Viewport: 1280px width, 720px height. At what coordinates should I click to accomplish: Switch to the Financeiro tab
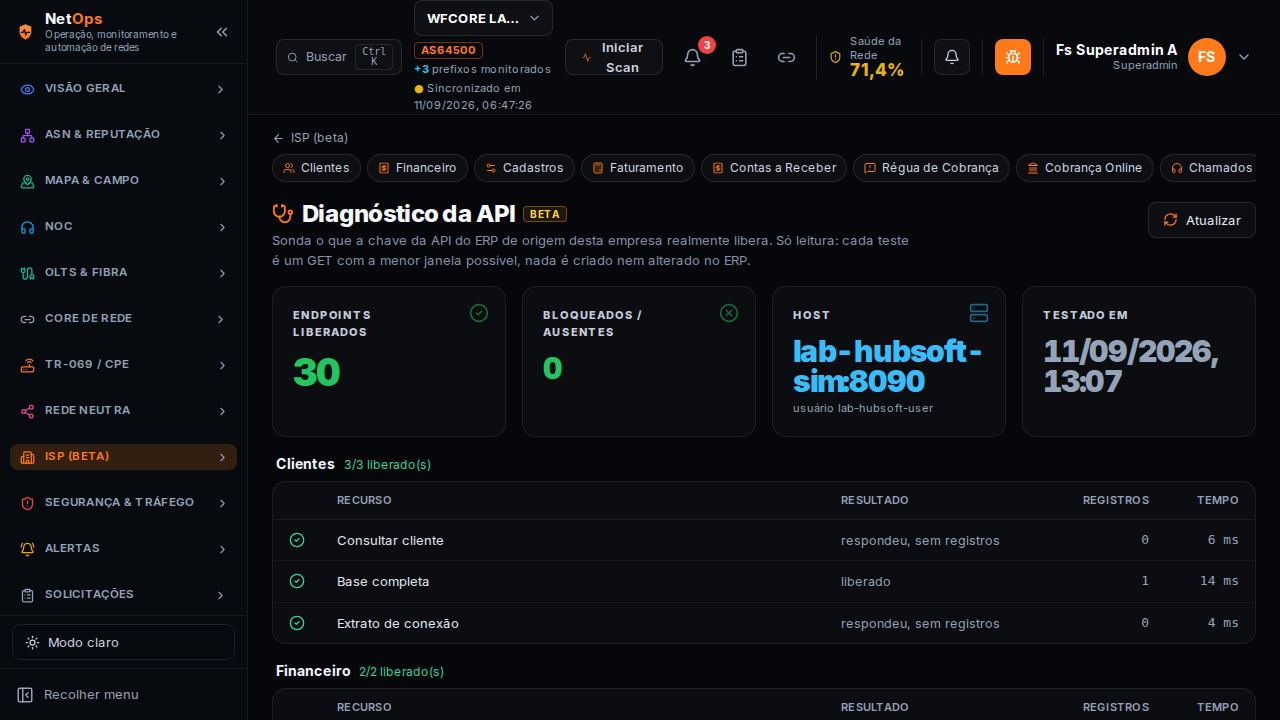click(417, 168)
